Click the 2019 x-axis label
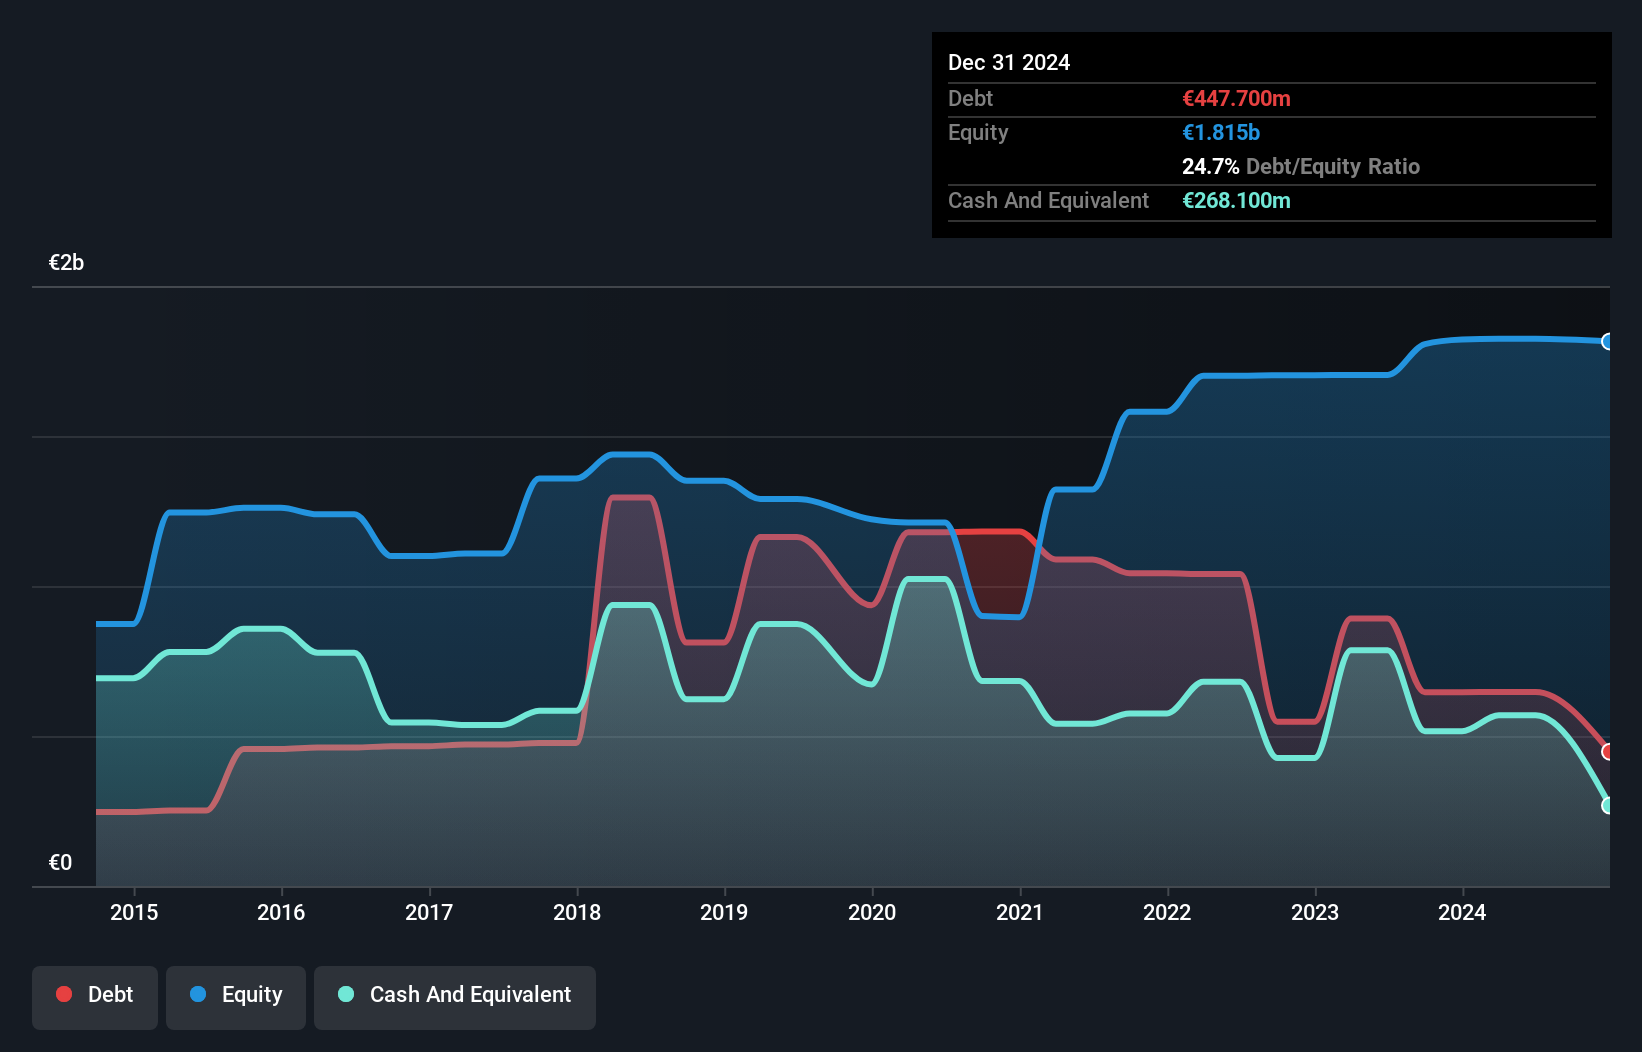Screen dimensions: 1642x1052 pyautogui.click(x=724, y=912)
